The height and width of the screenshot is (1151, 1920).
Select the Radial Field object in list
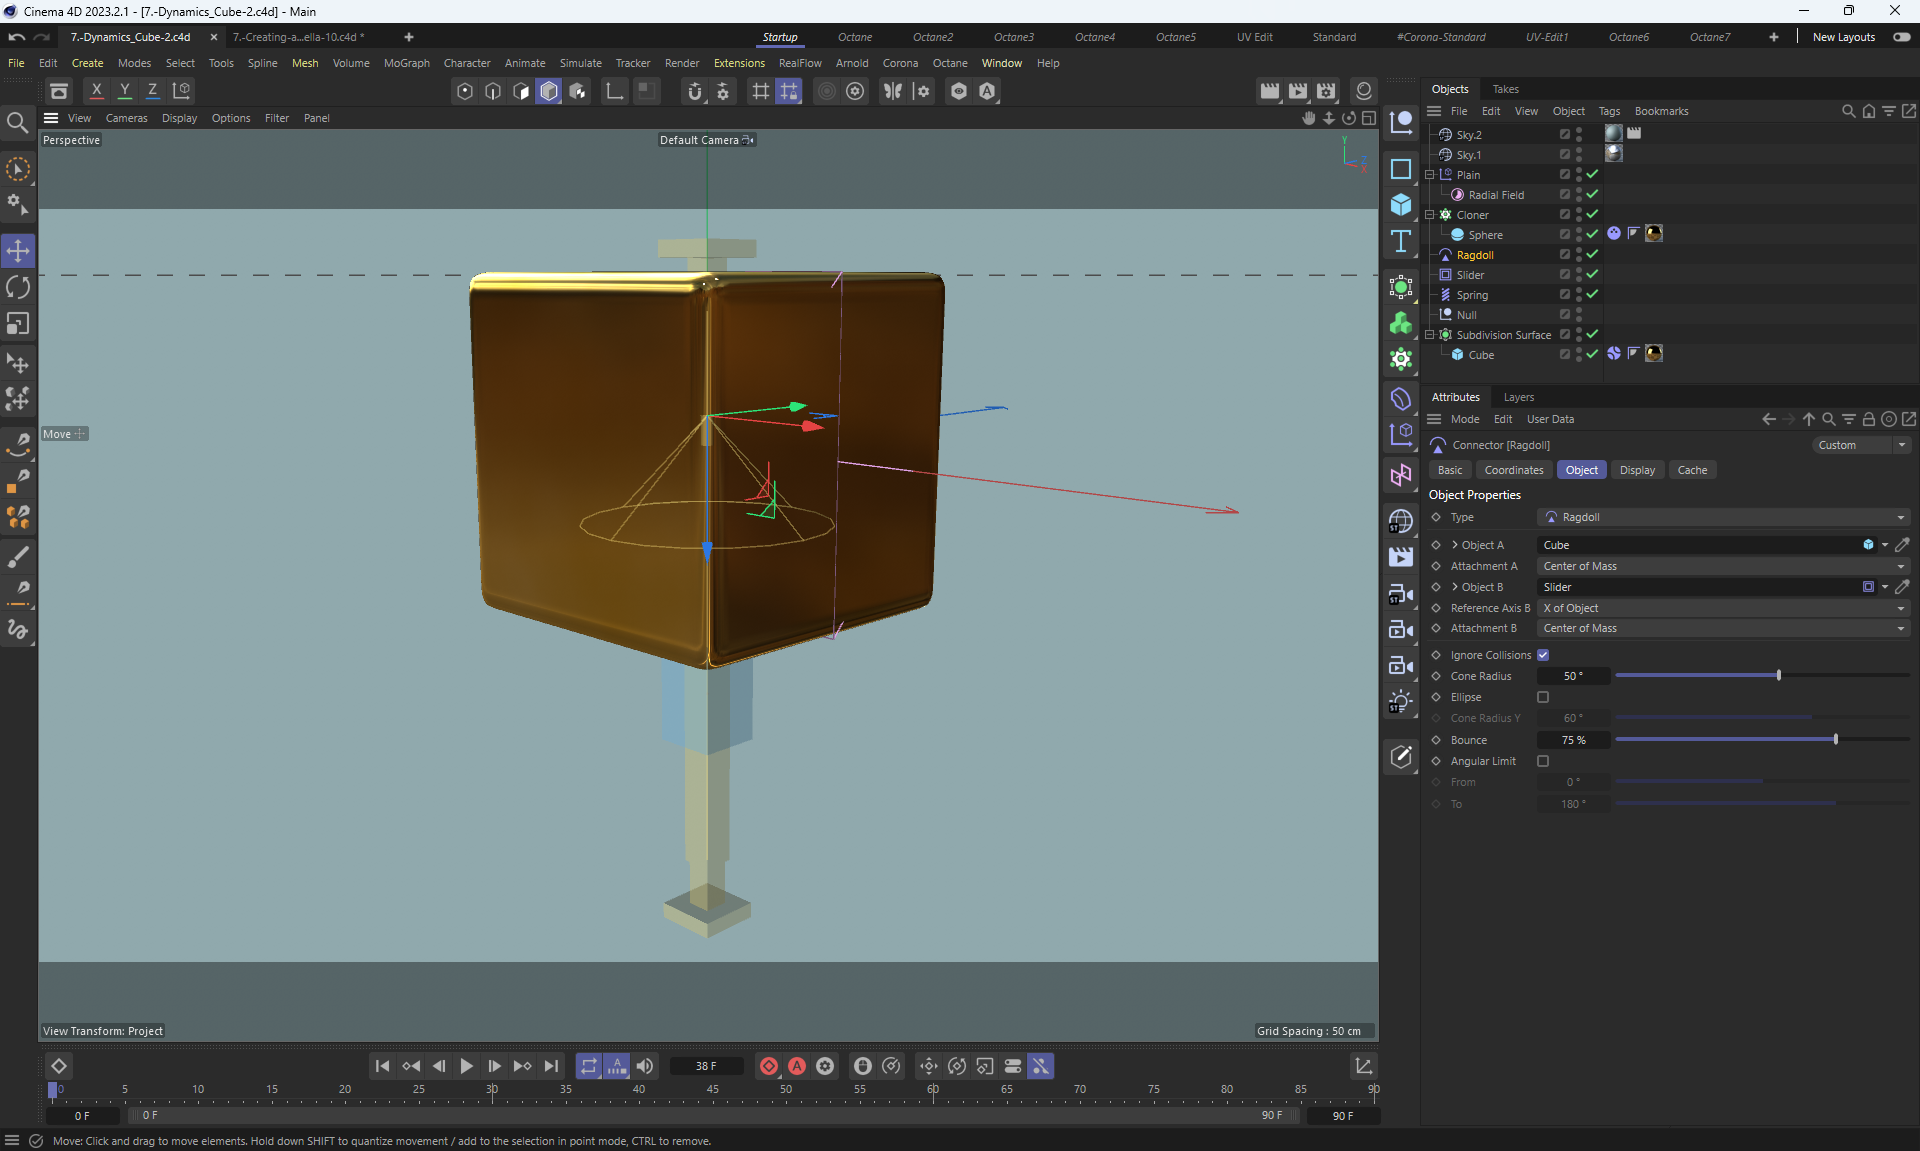tap(1496, 195)
